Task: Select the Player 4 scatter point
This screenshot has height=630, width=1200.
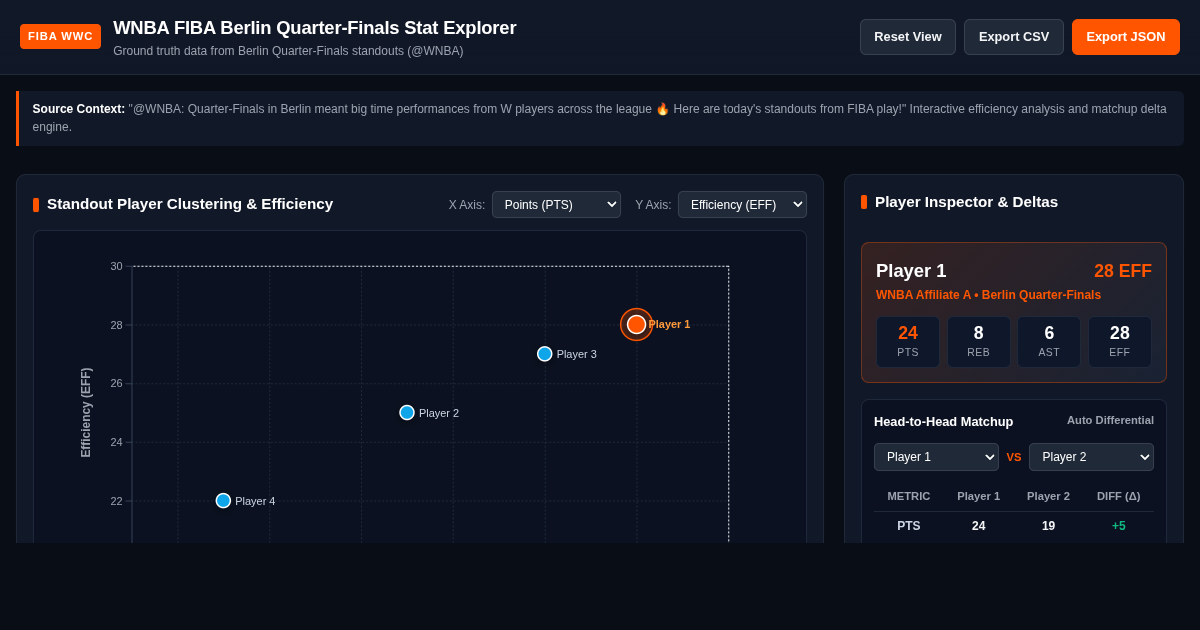Action: [223, 501]
